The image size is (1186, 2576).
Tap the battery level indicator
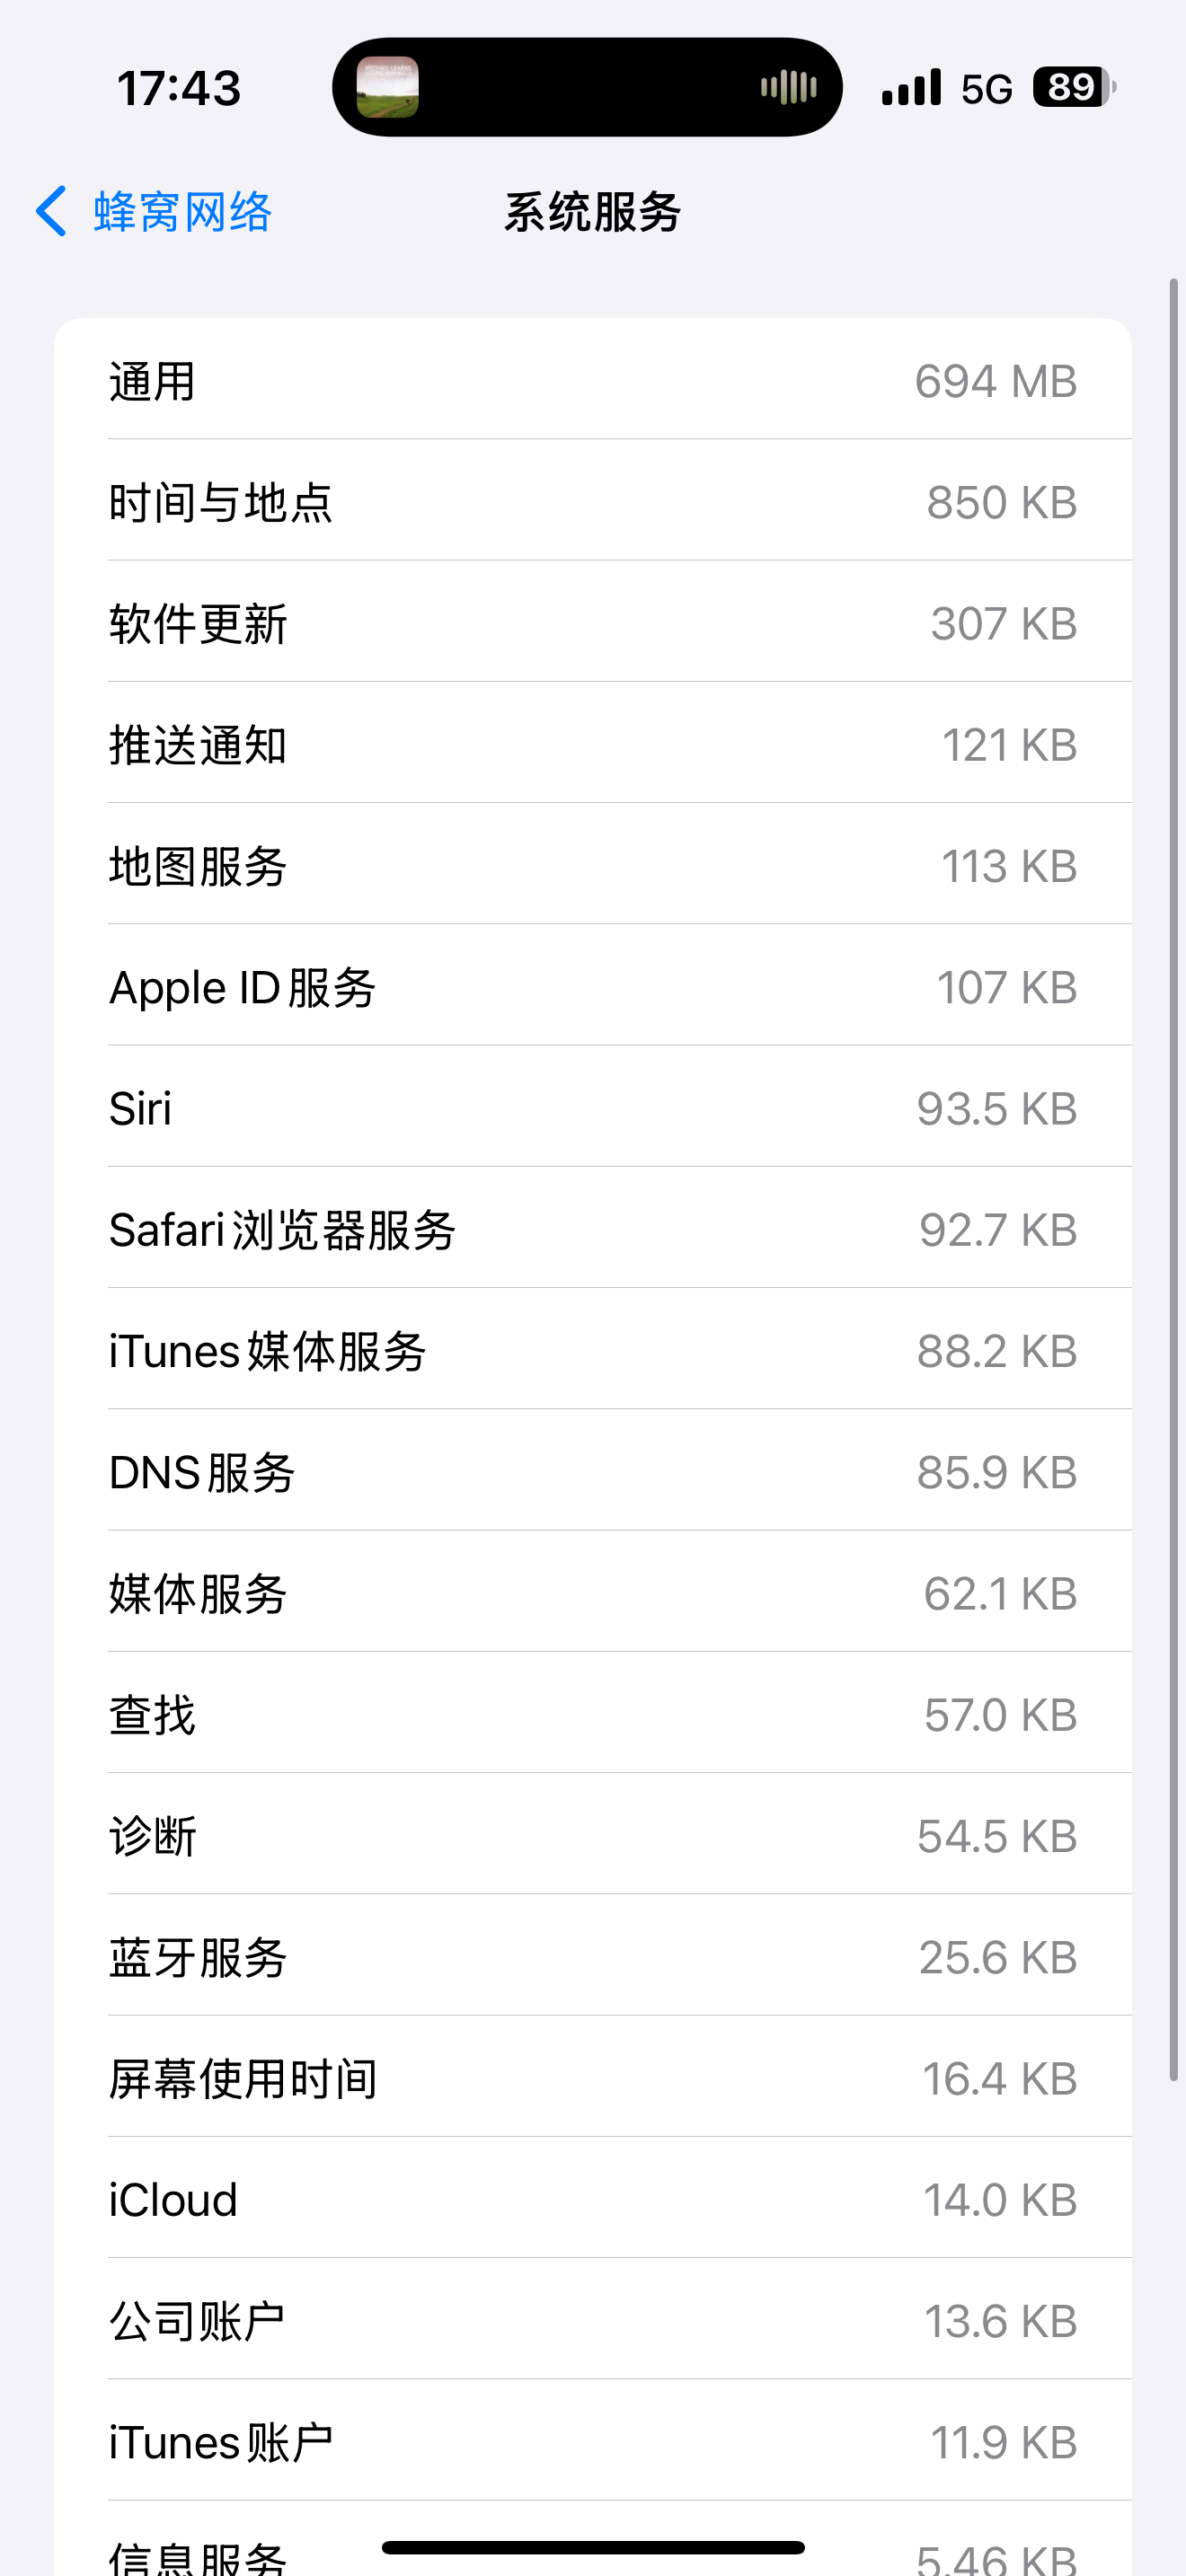[1074, 87]
